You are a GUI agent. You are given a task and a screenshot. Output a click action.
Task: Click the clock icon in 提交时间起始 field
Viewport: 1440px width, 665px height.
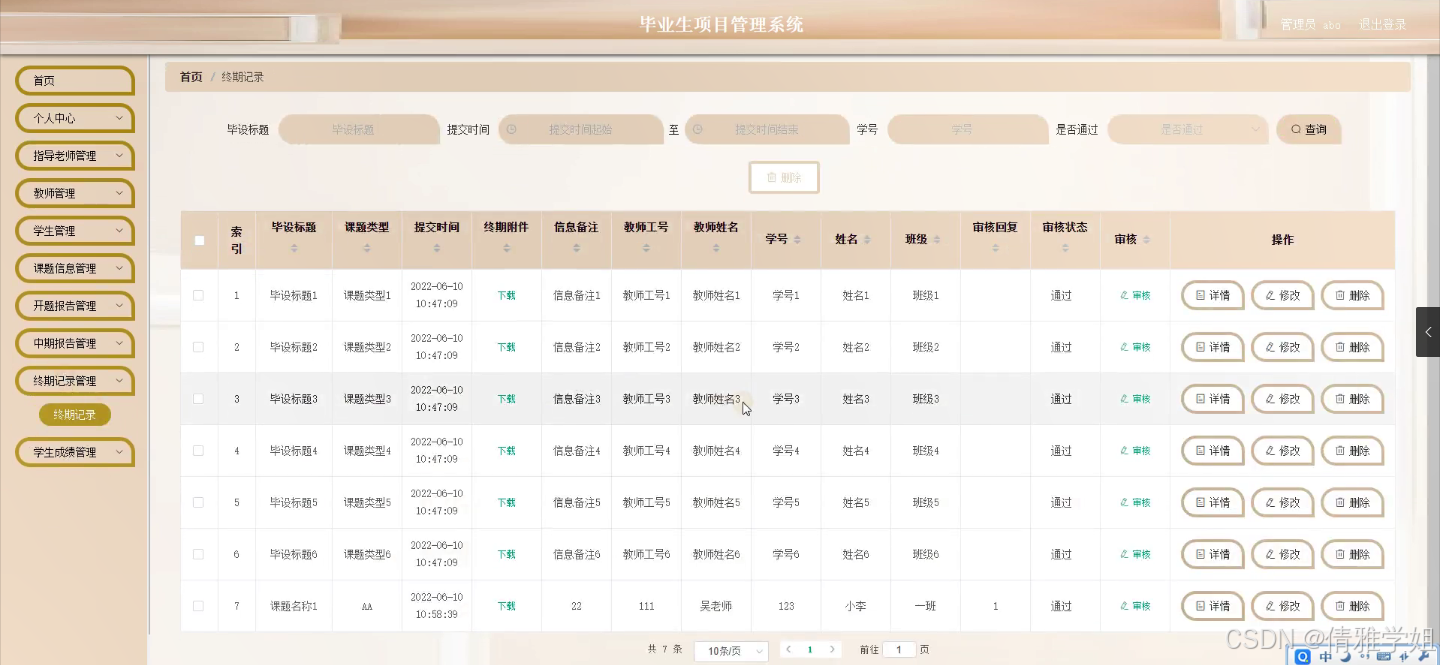[511, 128]
